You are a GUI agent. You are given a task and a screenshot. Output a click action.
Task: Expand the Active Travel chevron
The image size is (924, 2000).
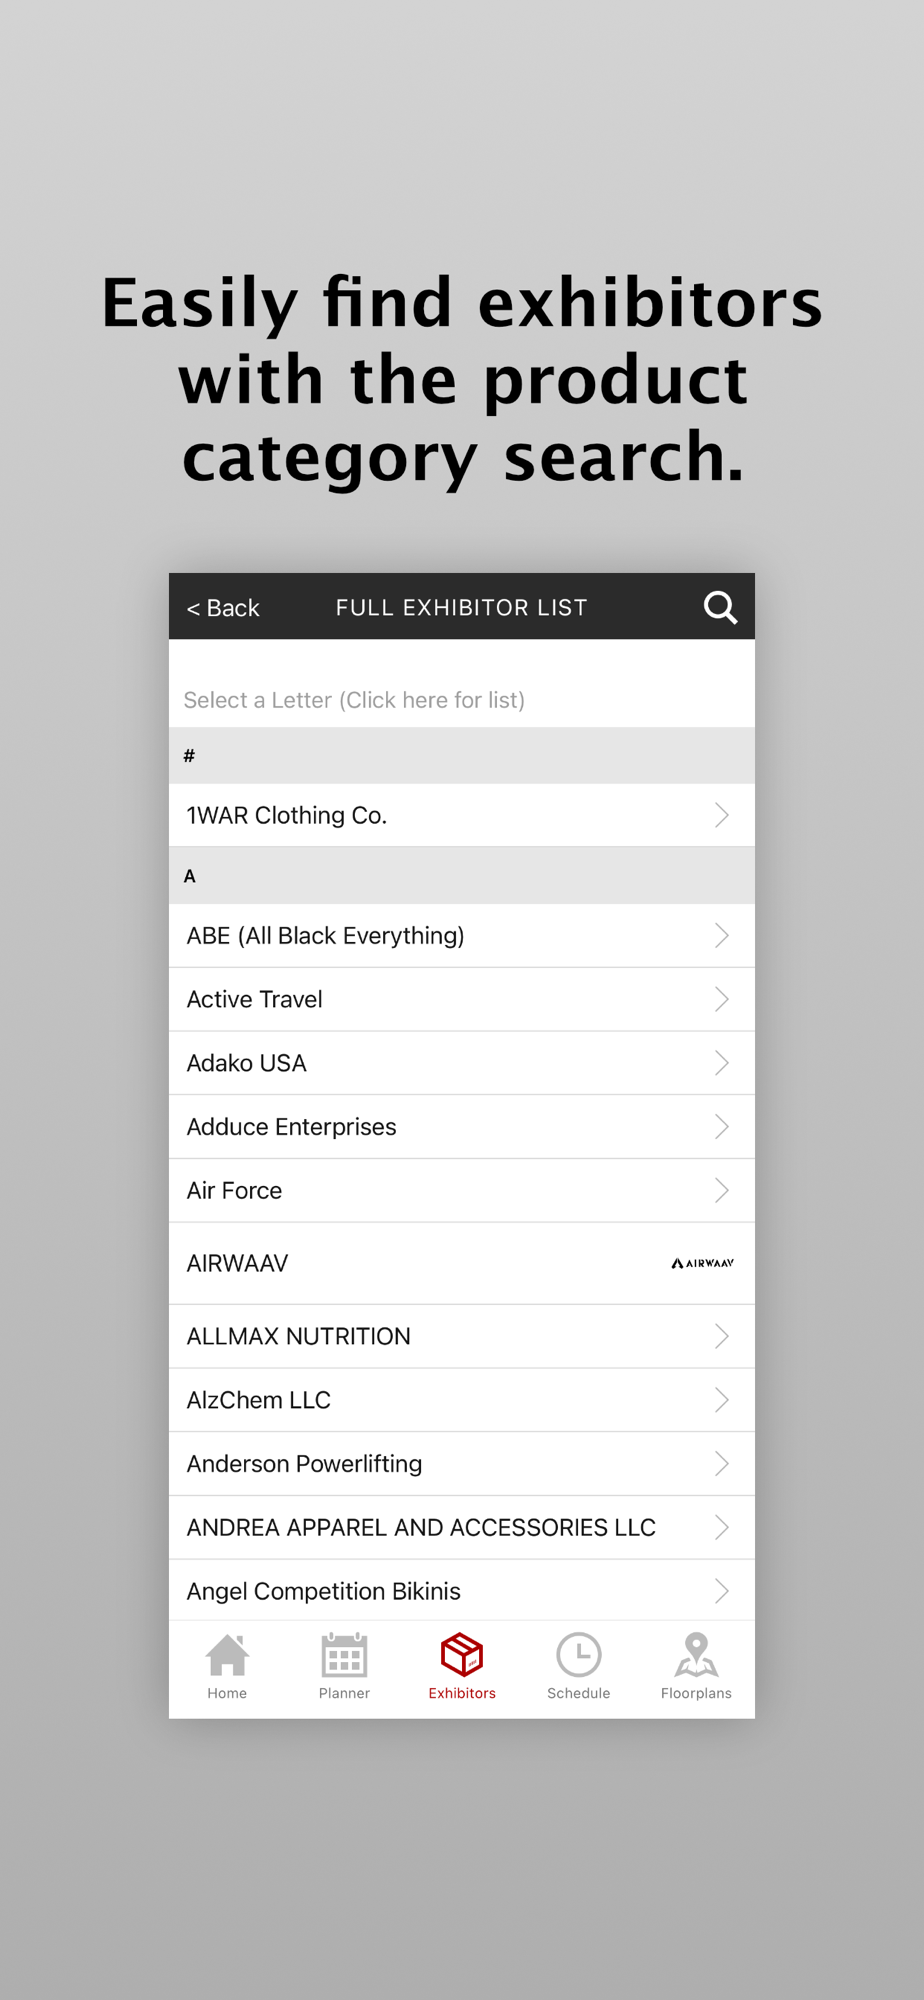tap(722, 999)
